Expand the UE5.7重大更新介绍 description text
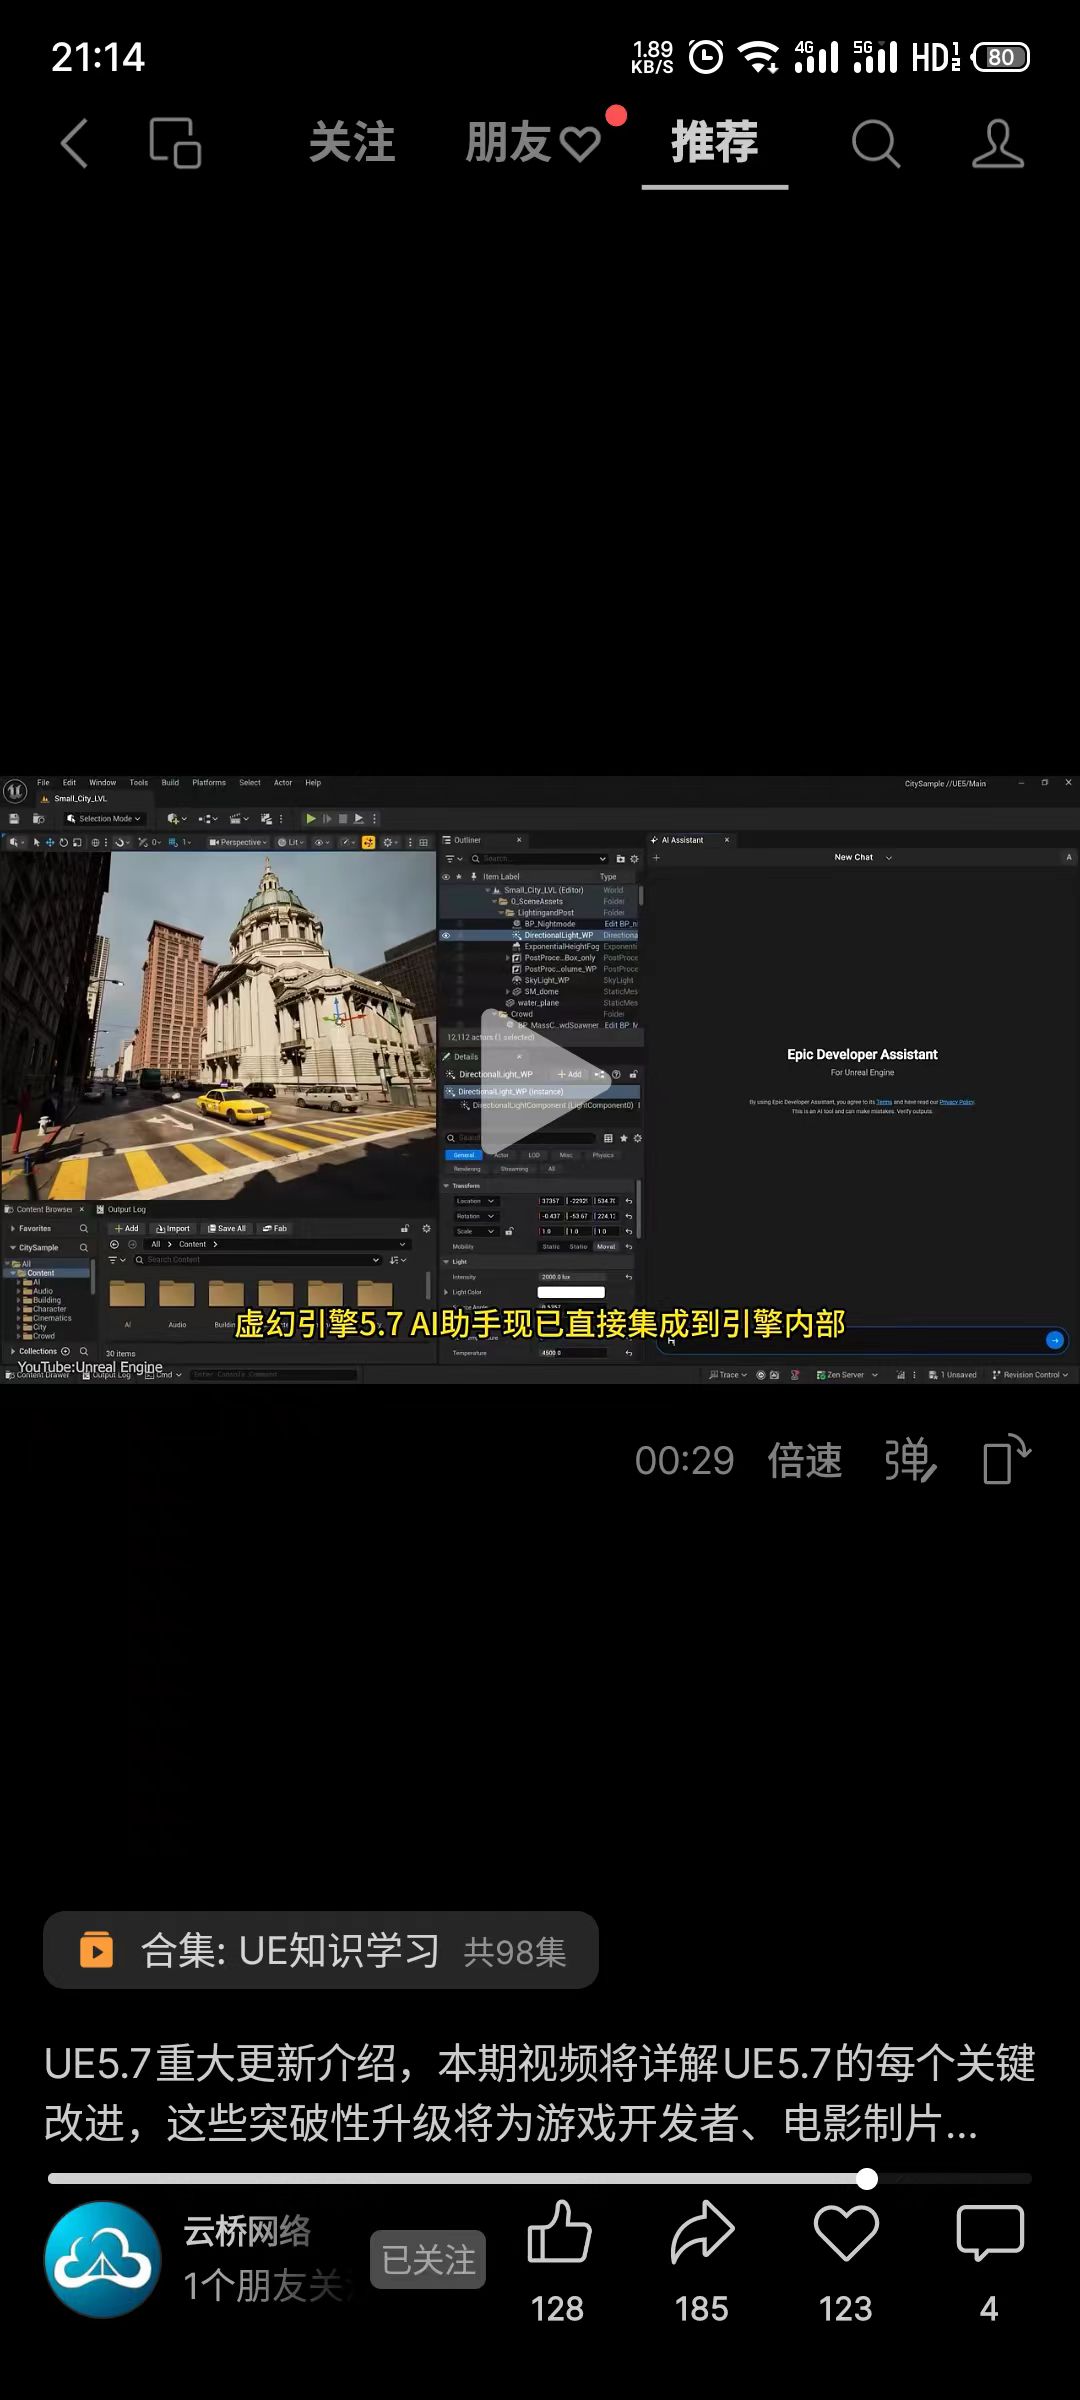This screenshot has height=2400, width=1080. (540, 2095)
